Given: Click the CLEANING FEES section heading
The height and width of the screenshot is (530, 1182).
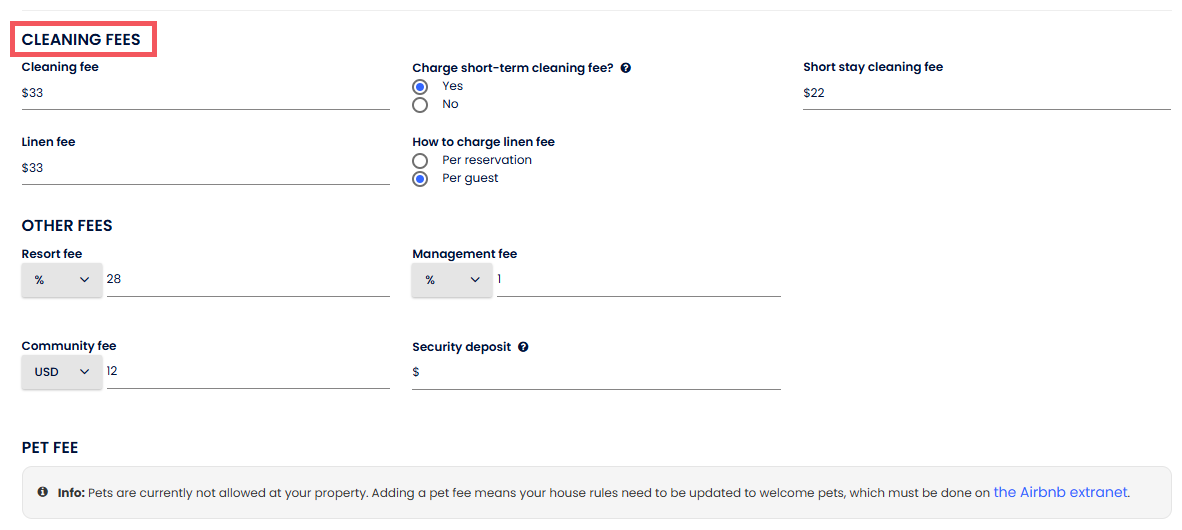Looking at the screenshot, I should [82, 40].
